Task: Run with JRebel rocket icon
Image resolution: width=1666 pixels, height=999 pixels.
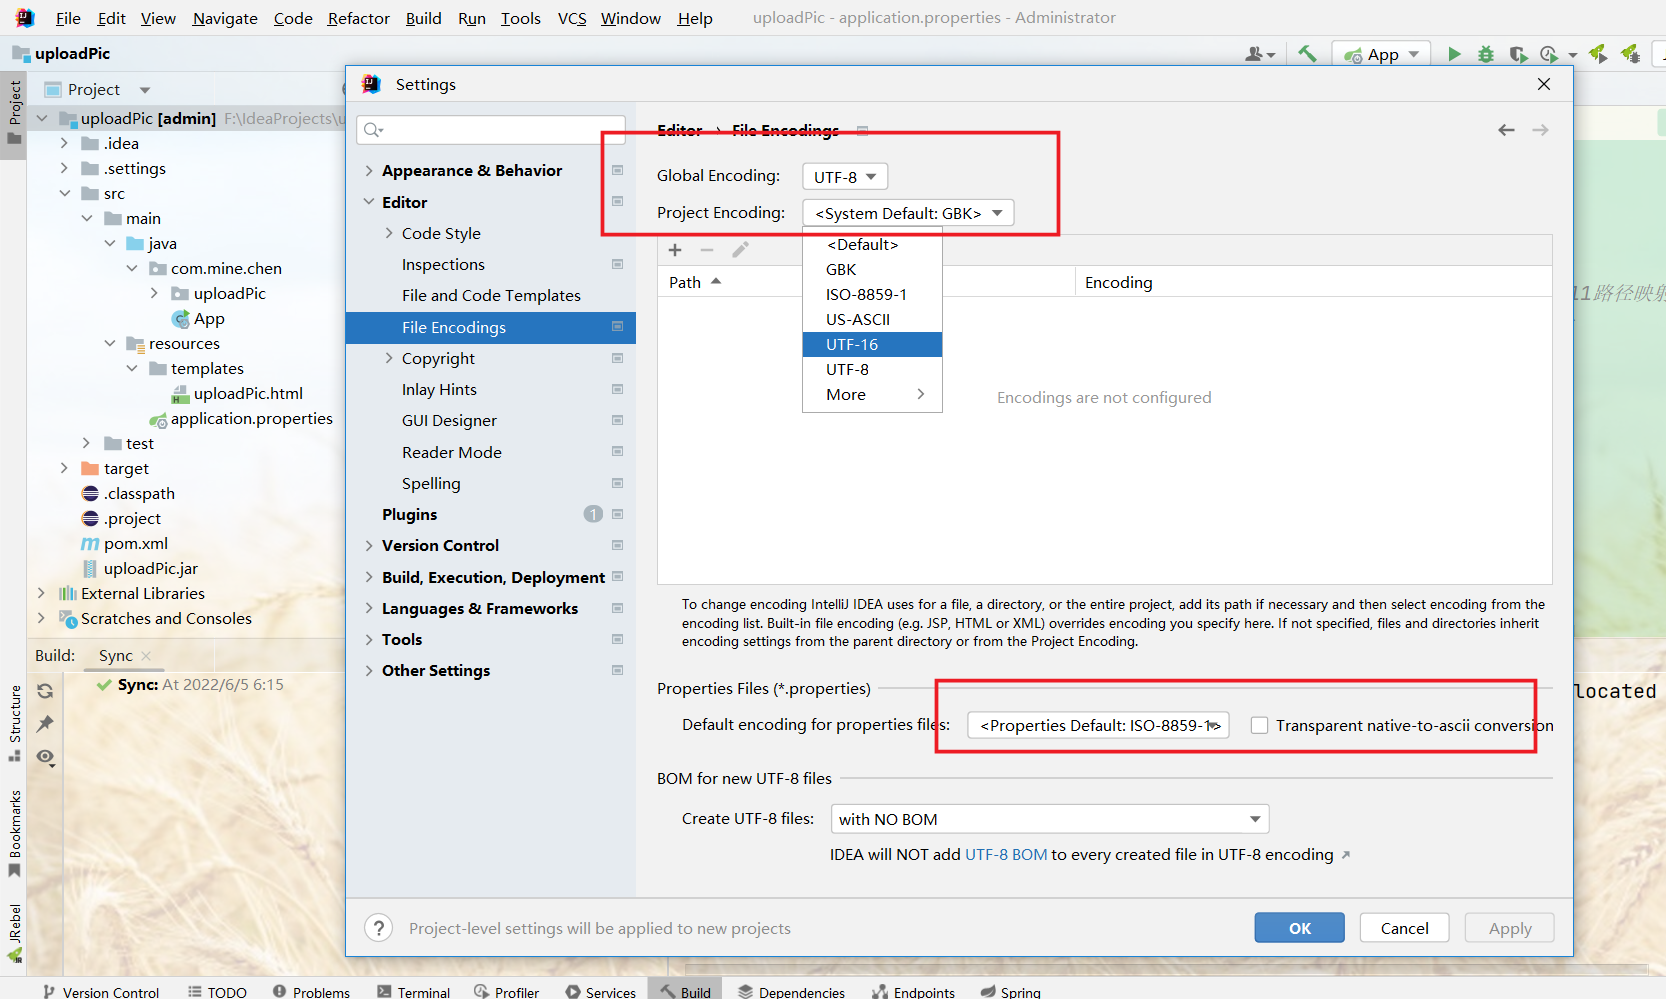Action: 1598,54
